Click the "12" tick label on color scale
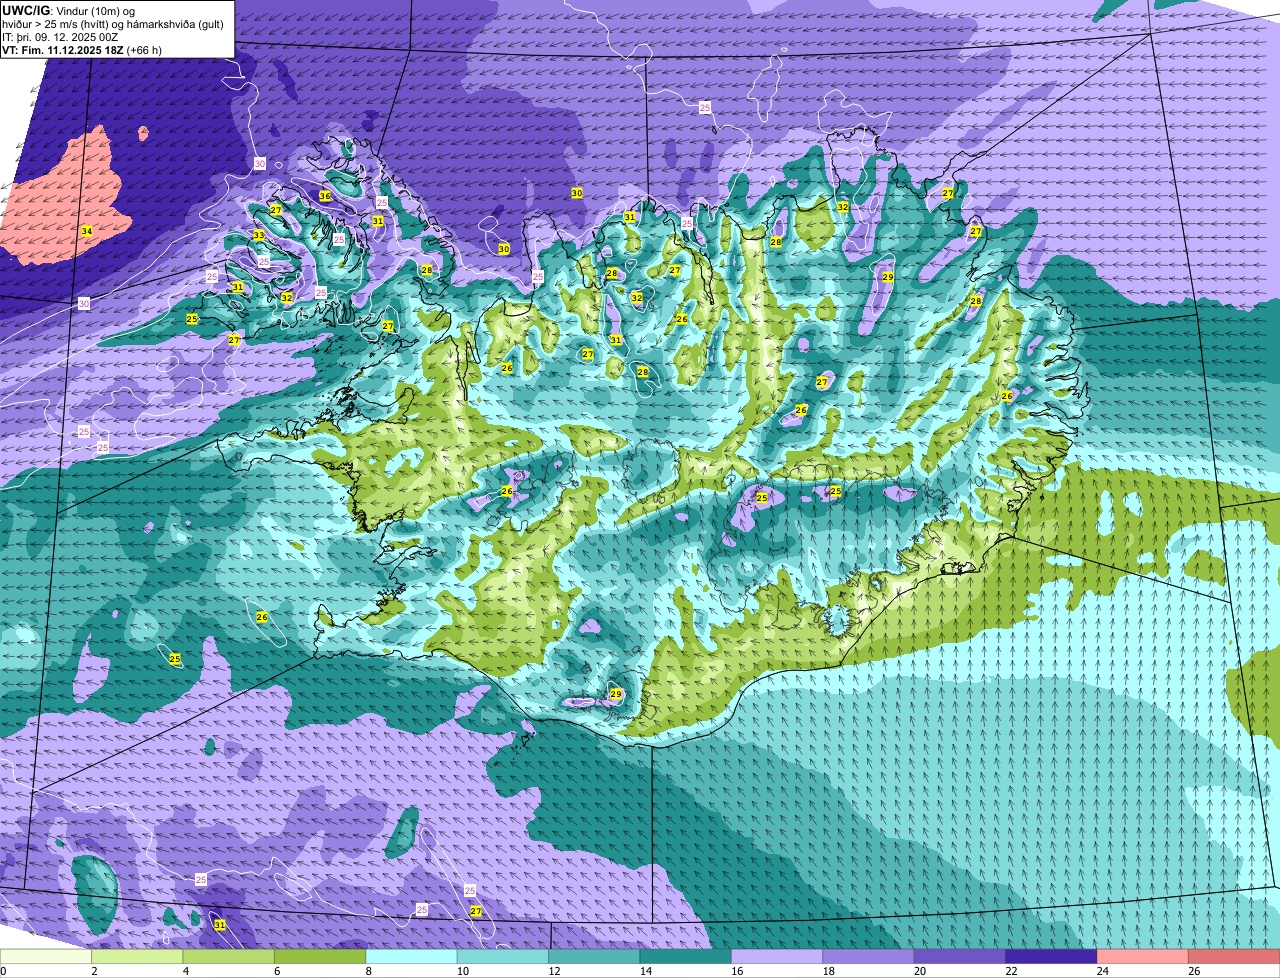This screenshot has height=978, width=1280. pos(554,971)
